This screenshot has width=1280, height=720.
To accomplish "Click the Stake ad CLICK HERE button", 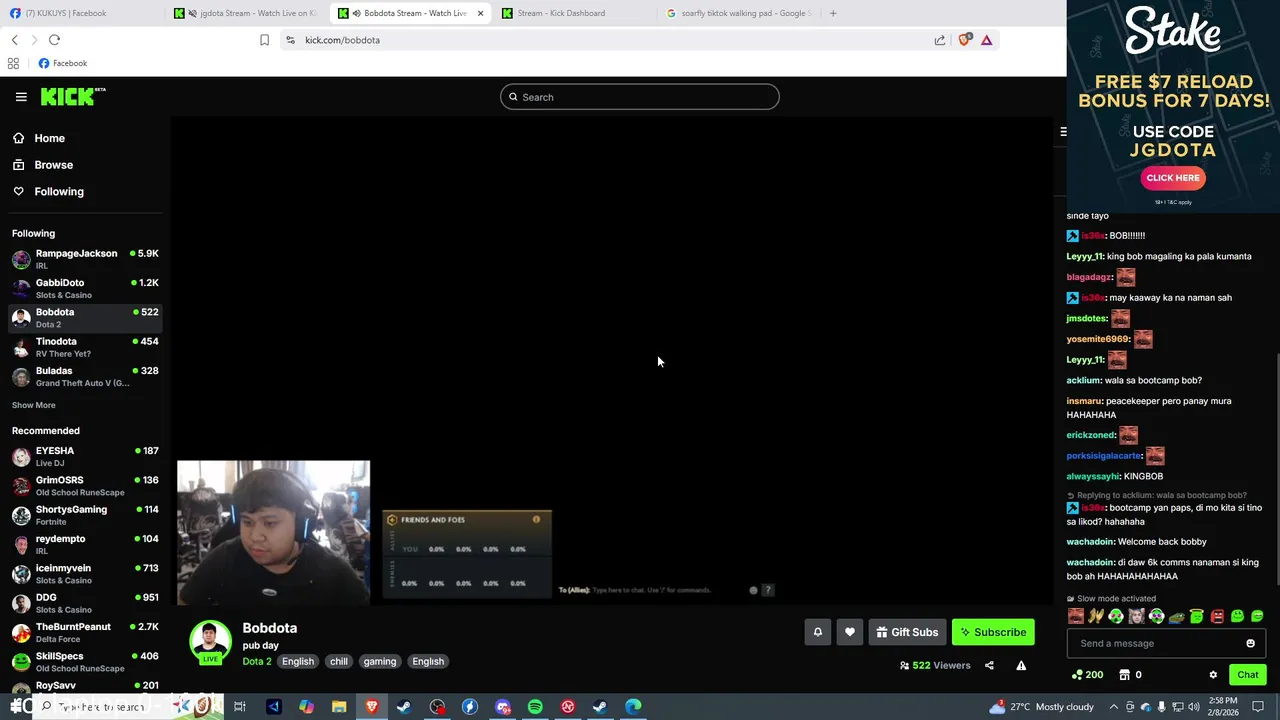I will click(x=1173, y=178).
